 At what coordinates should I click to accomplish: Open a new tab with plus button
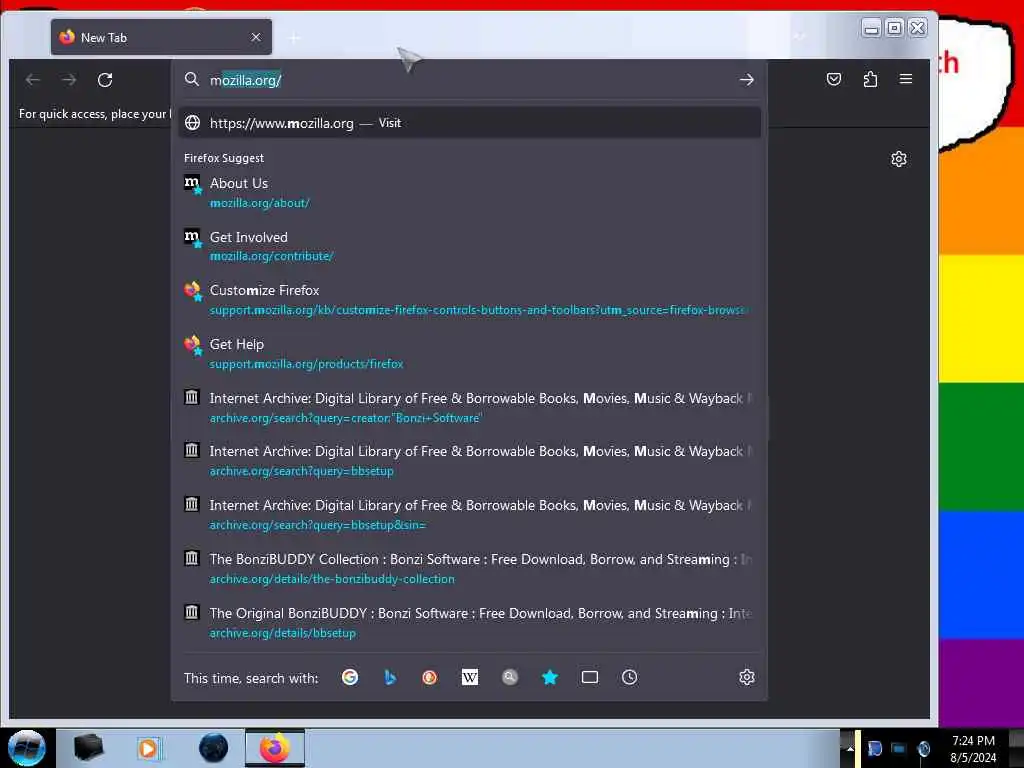point(295,38)
